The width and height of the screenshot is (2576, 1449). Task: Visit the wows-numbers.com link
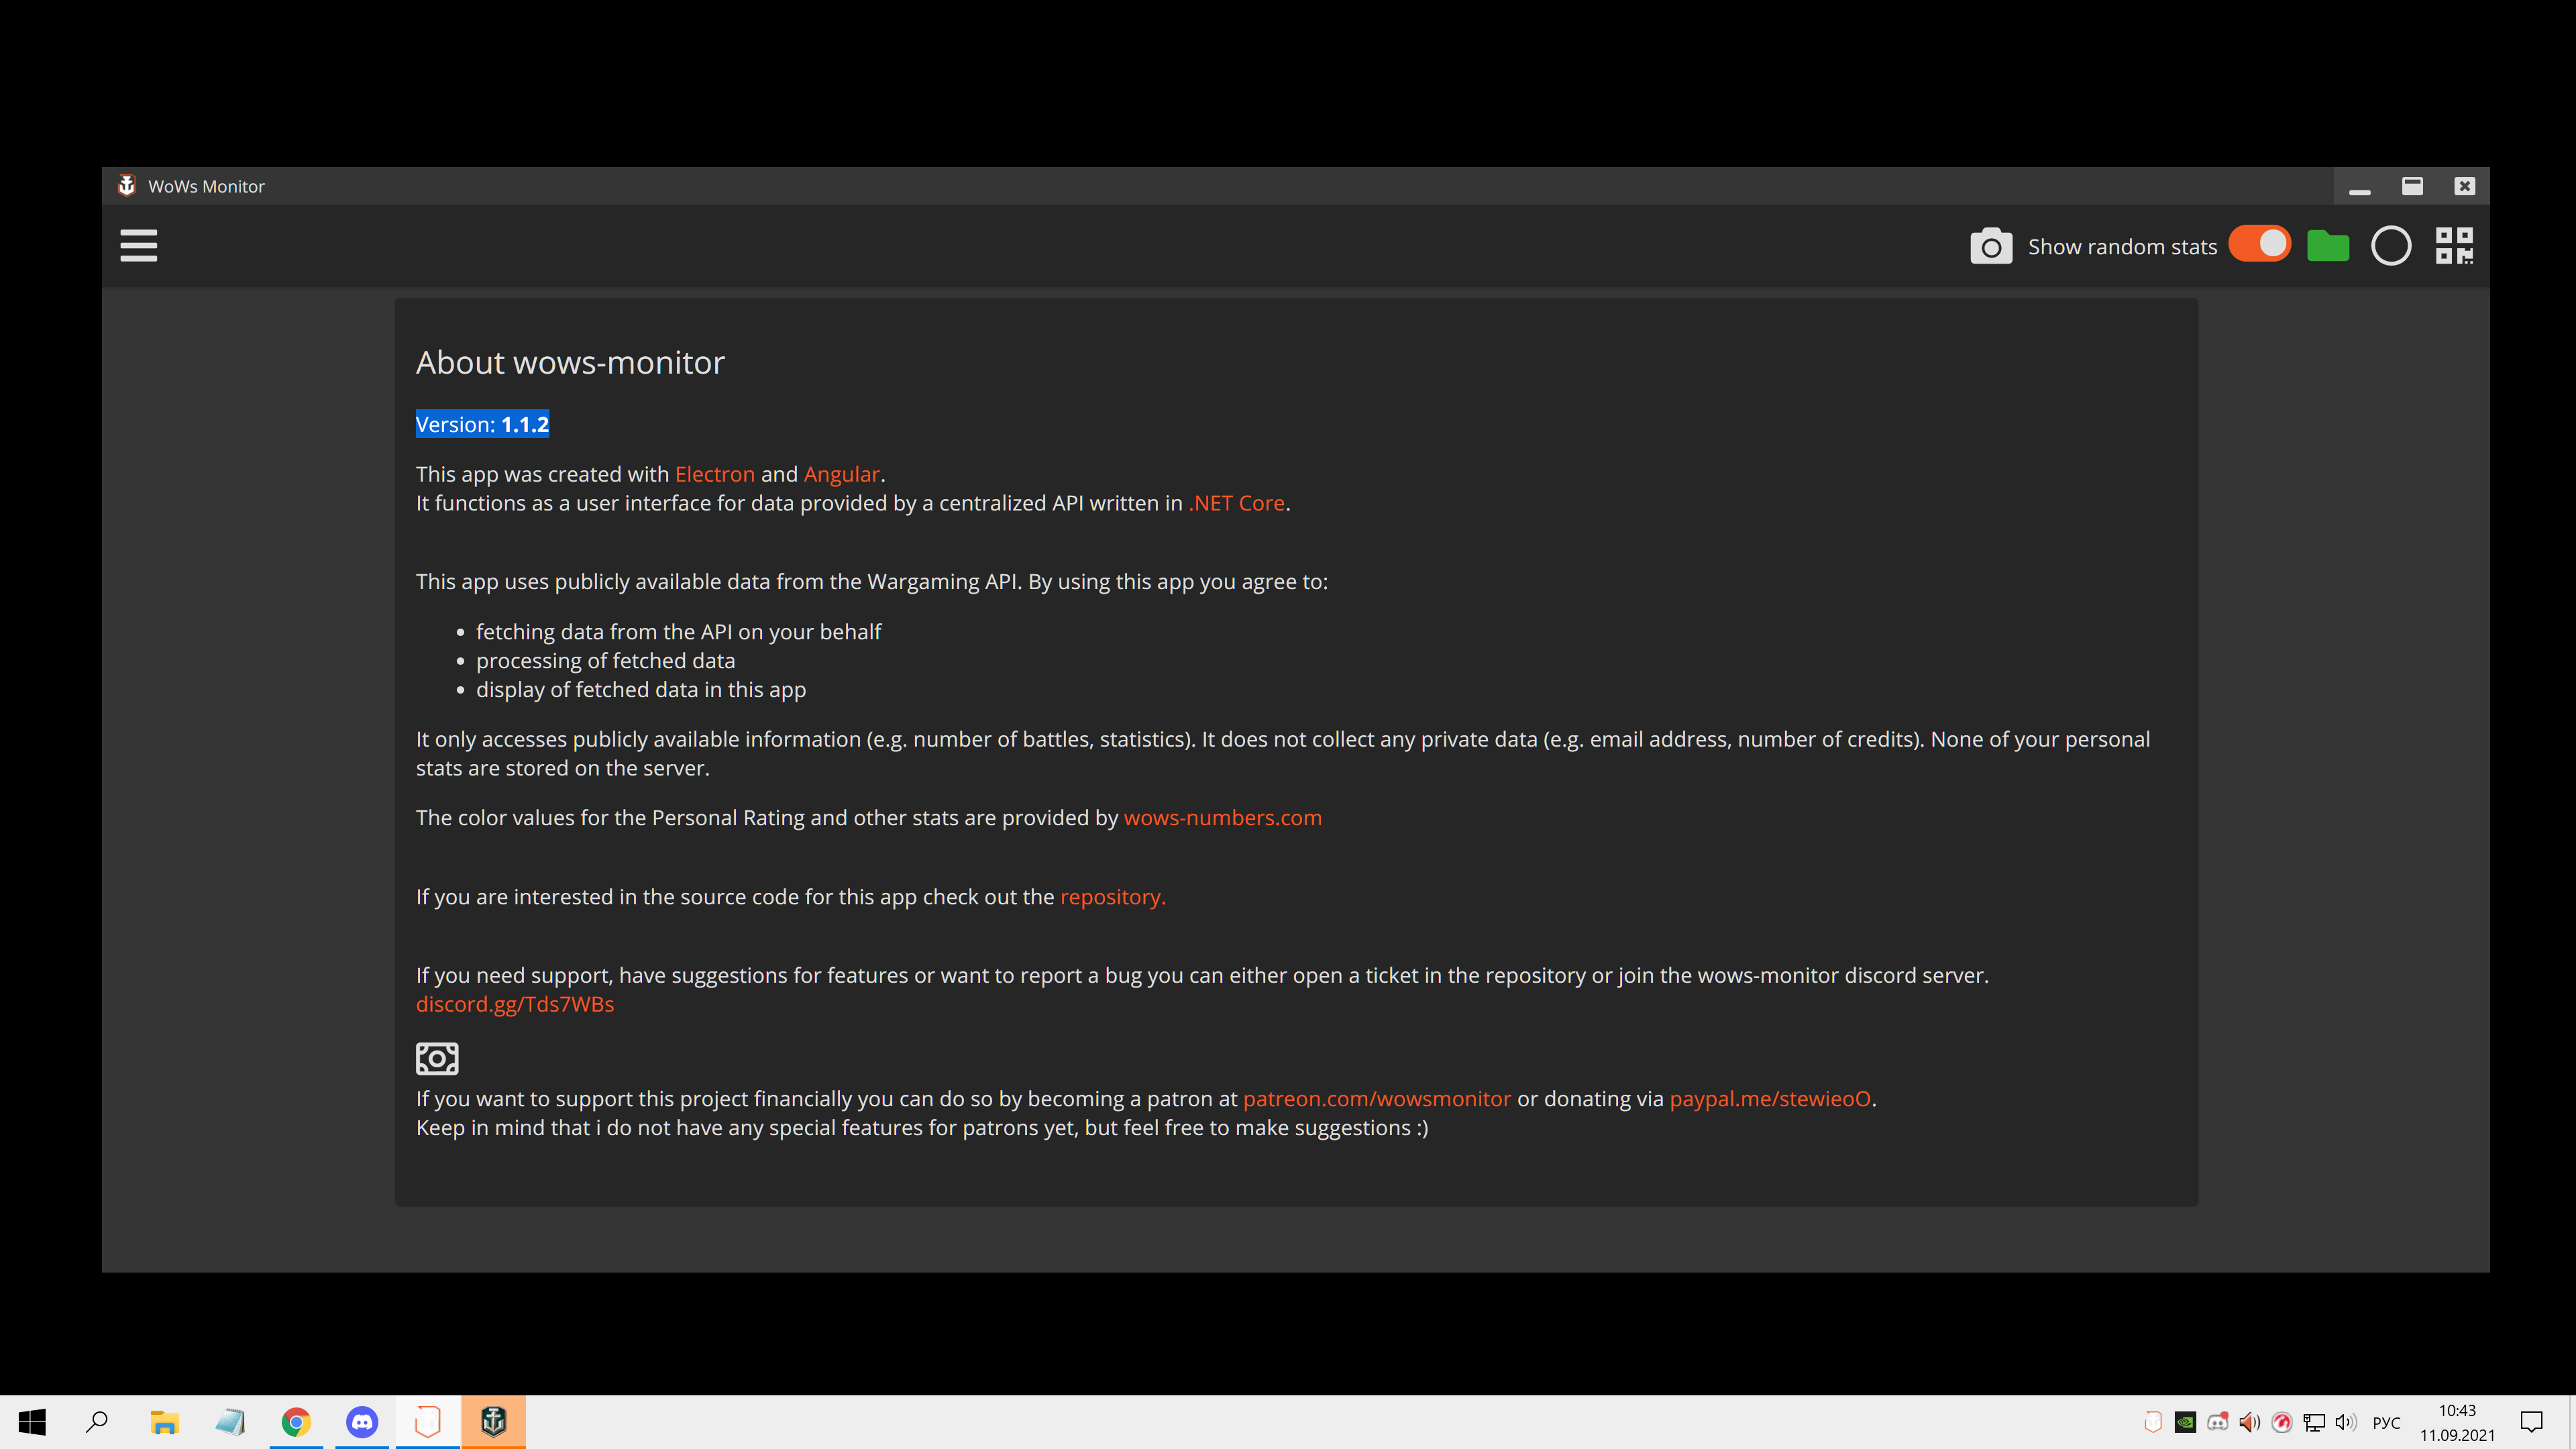point(1222,817)
